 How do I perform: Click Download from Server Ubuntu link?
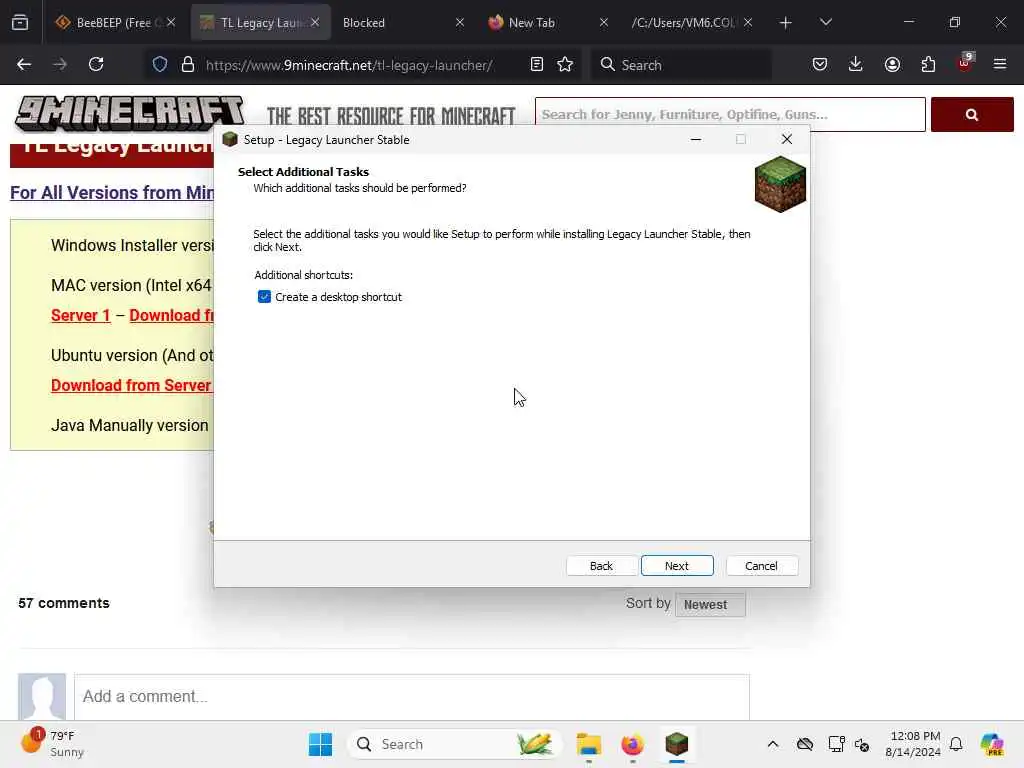(x=131, y=385)
